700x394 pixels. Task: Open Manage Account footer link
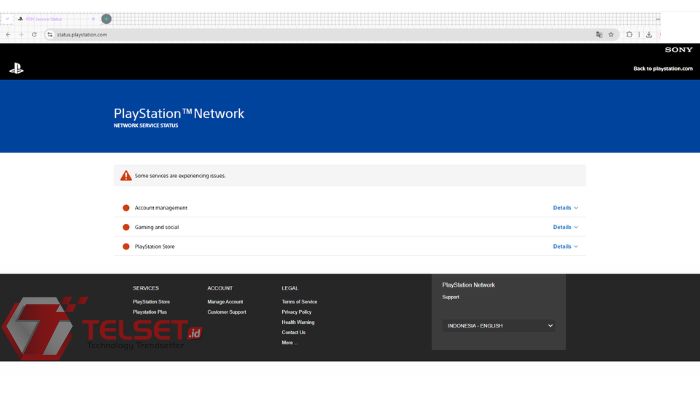pos(225,302)
